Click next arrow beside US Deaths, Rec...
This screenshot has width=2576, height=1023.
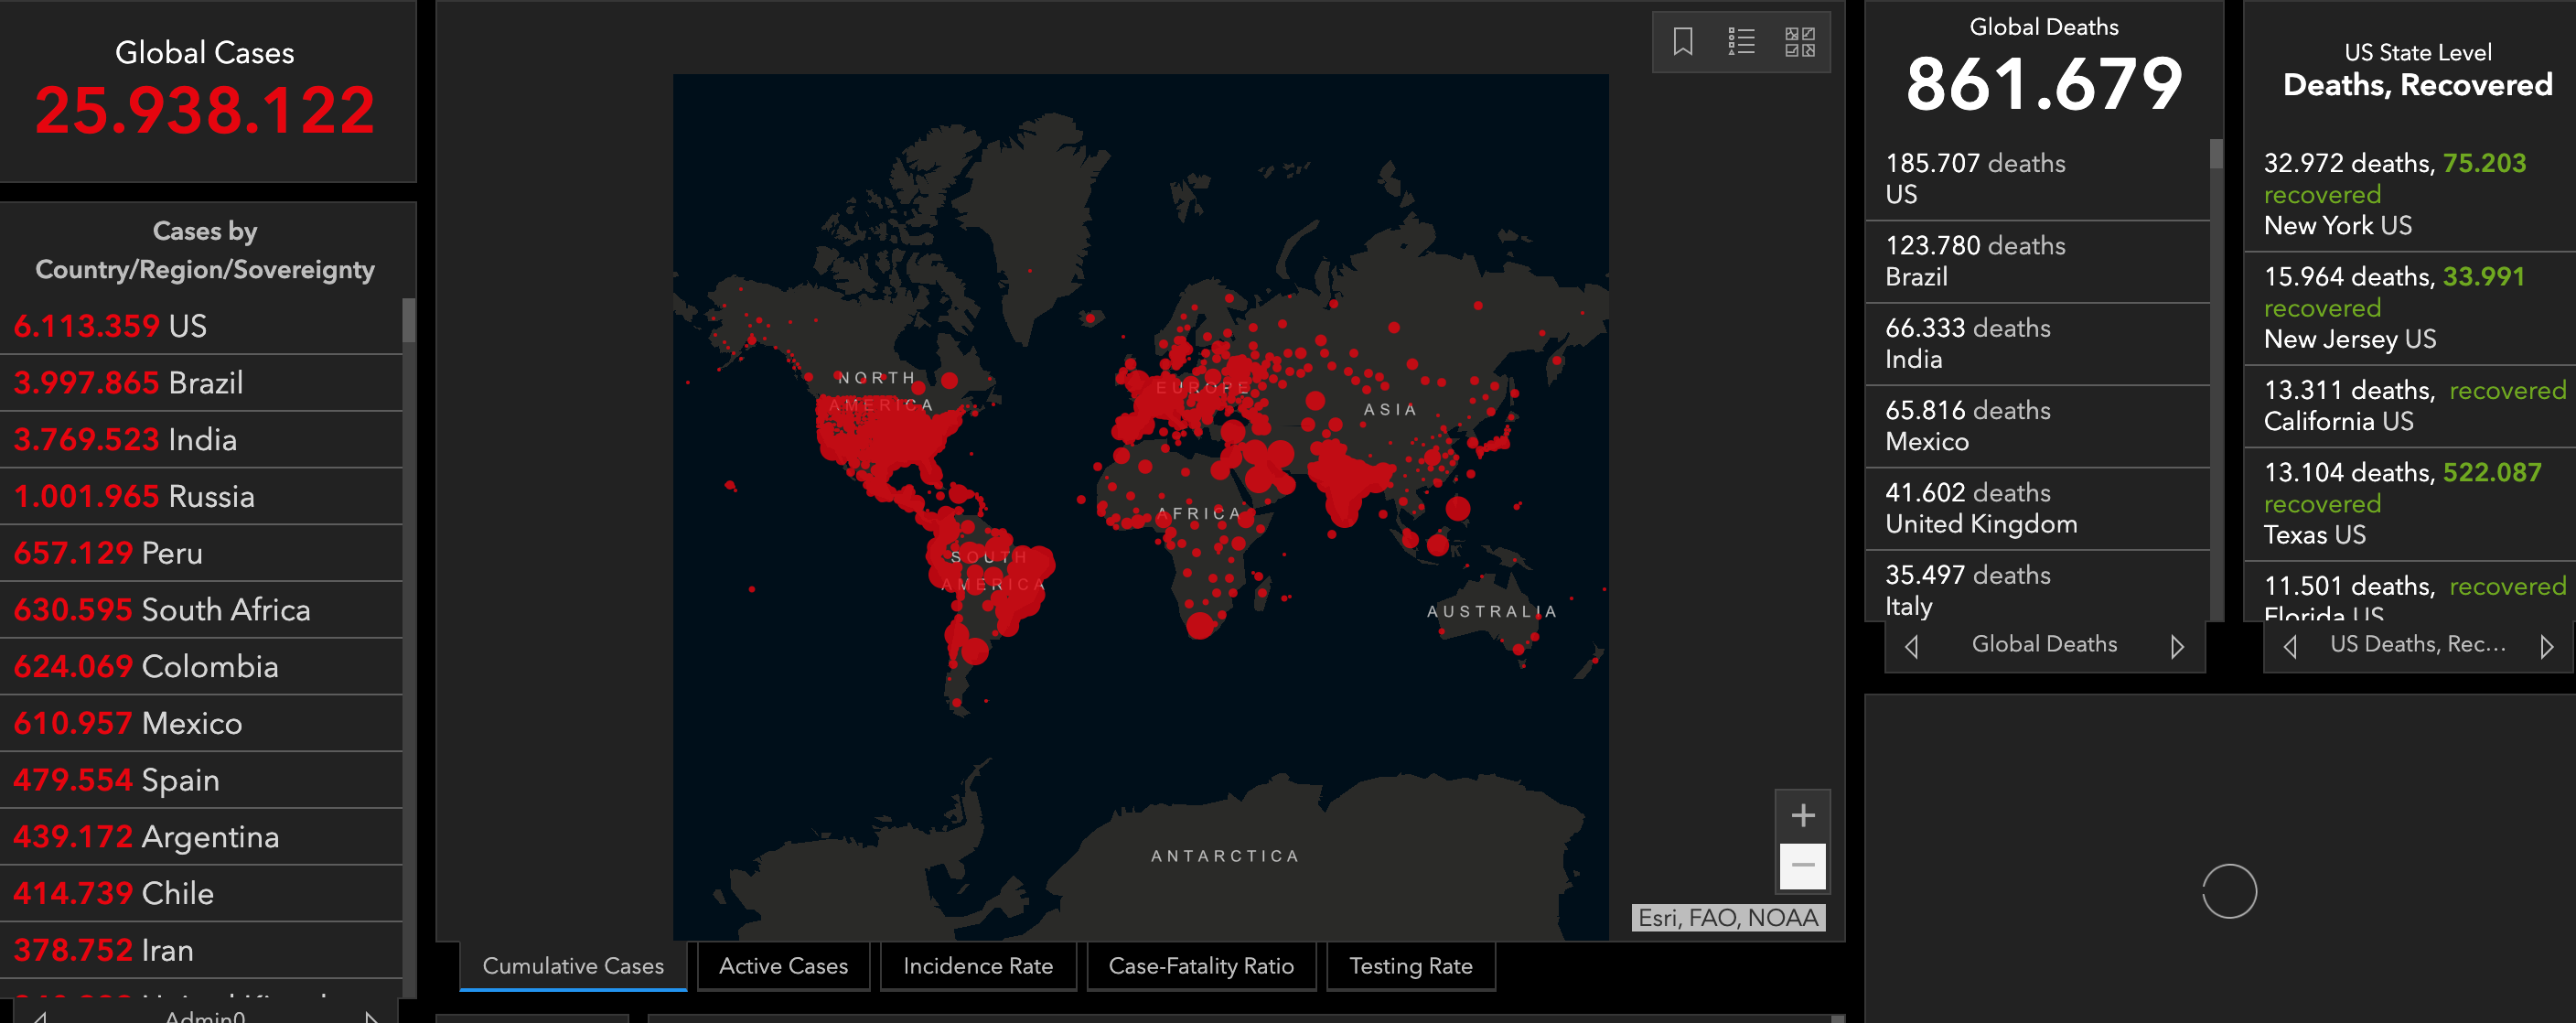pos(2546,646)
